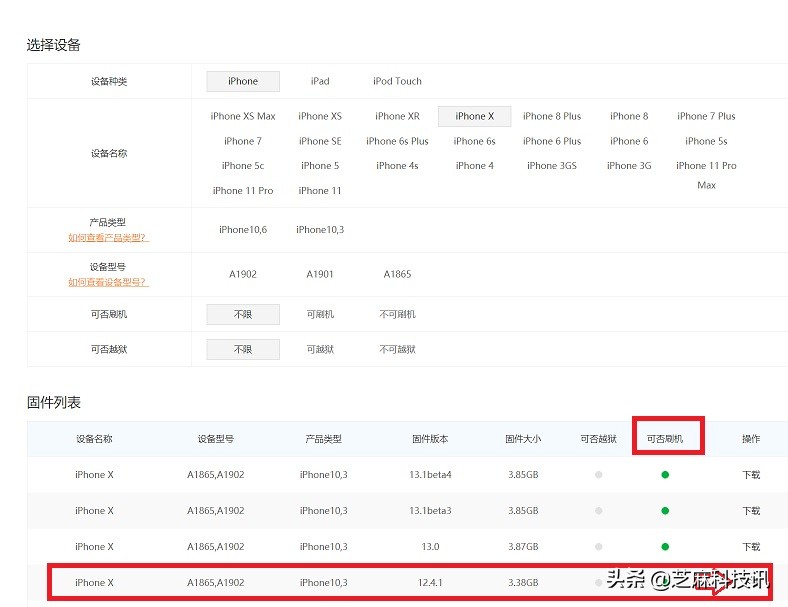Select iPad device category
This screenshot has width=788, height=607.
click(320, 82)
